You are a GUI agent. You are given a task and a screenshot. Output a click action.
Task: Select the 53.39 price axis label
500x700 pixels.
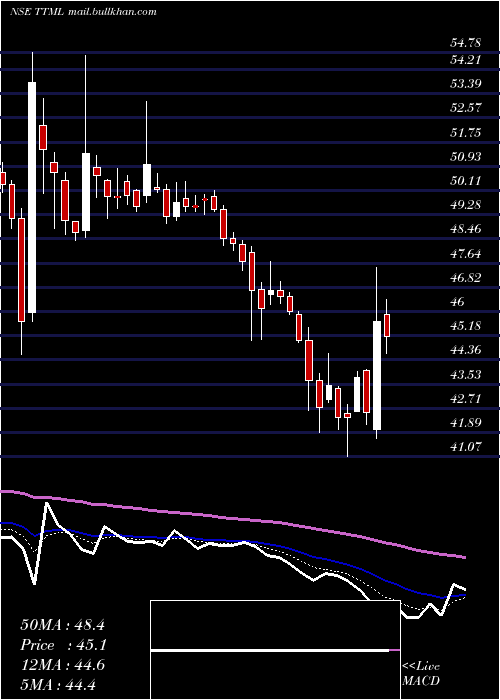pyautogui.click(x=466, y=83)
